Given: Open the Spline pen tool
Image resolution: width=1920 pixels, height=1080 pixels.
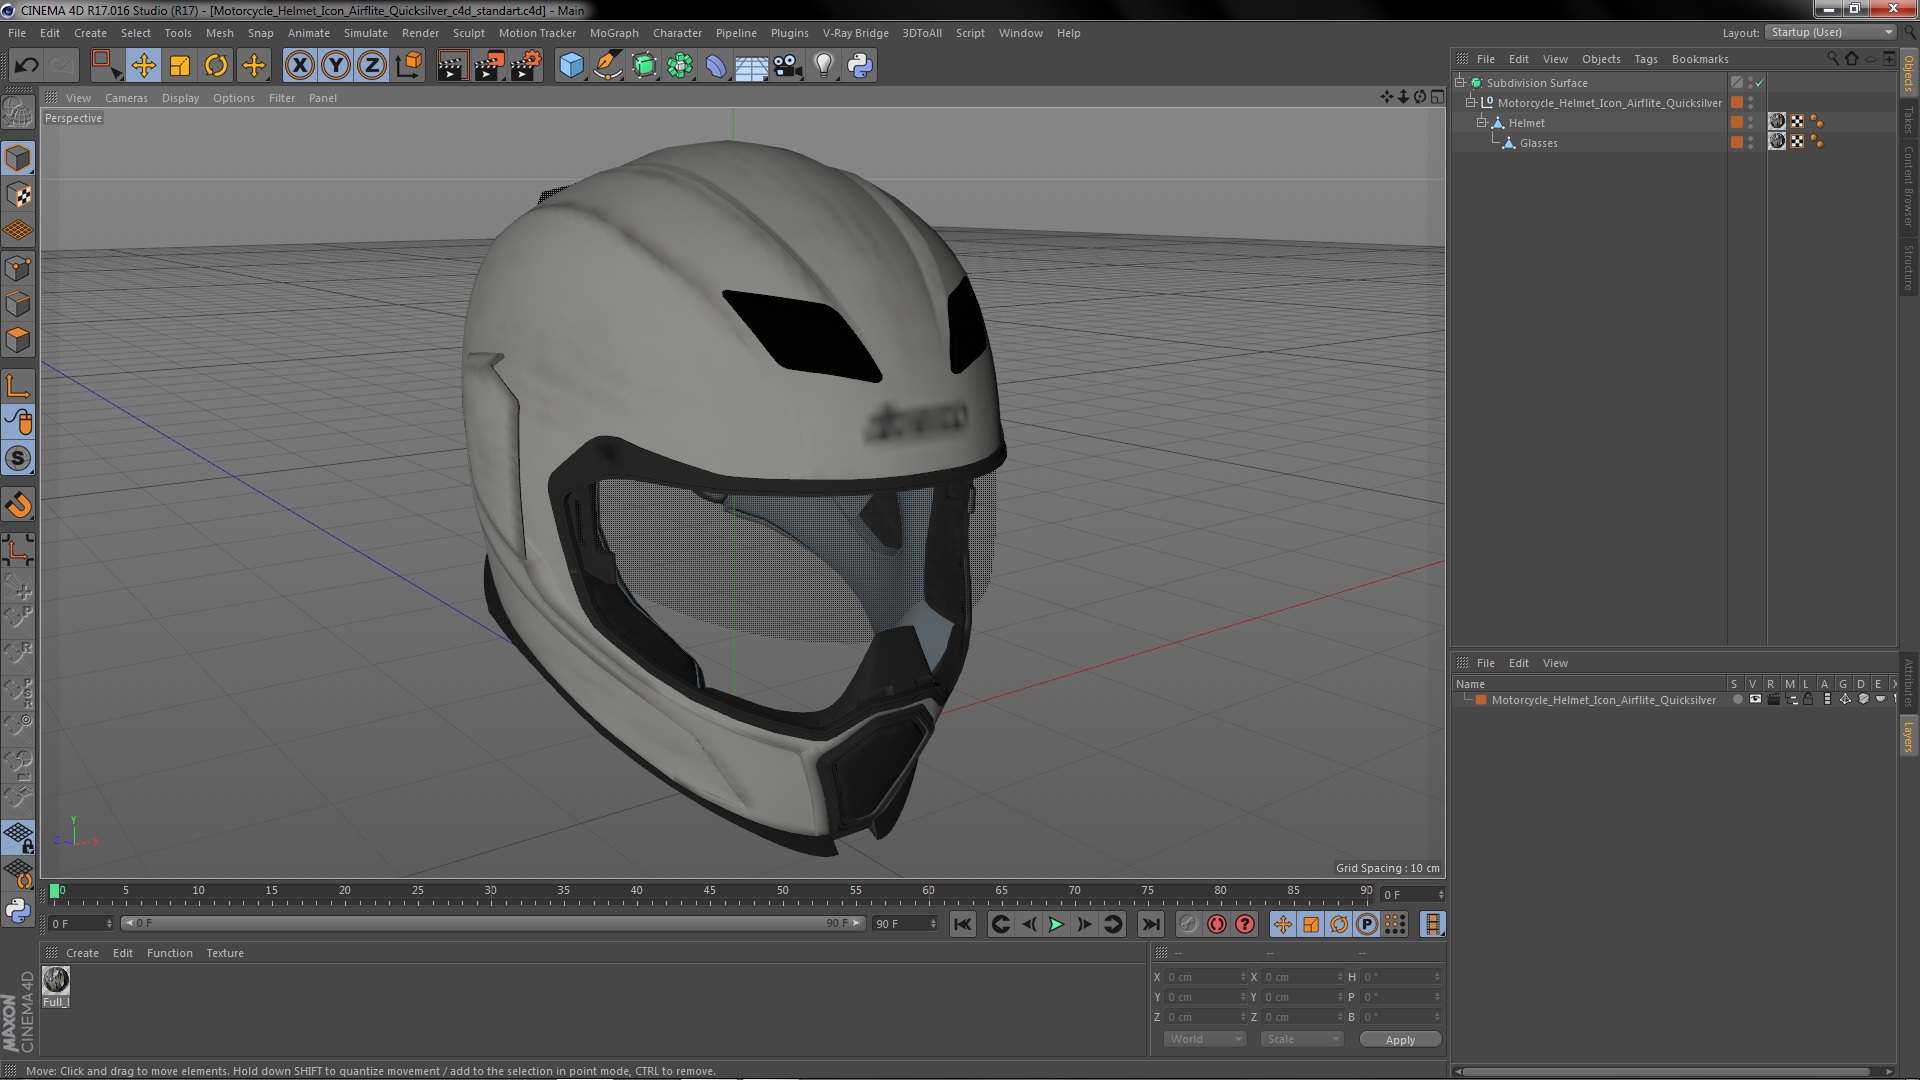Looking at the screenshot, I should pos(607,66).
